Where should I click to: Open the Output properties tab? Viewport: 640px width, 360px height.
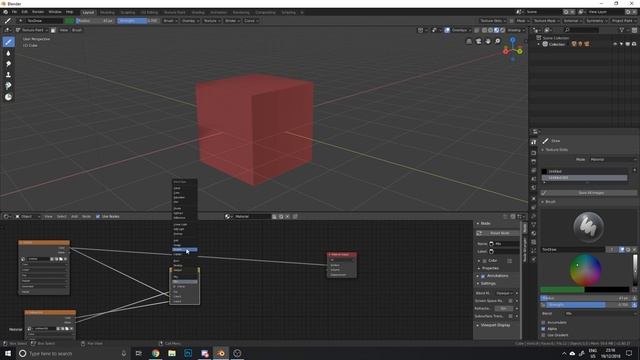[533, 162]
